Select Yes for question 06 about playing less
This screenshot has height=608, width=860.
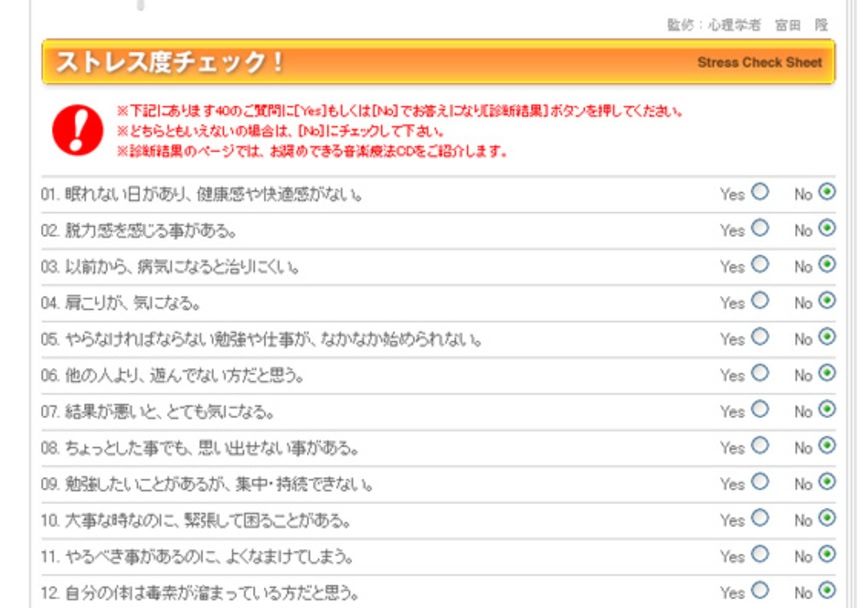coord(760,373)
